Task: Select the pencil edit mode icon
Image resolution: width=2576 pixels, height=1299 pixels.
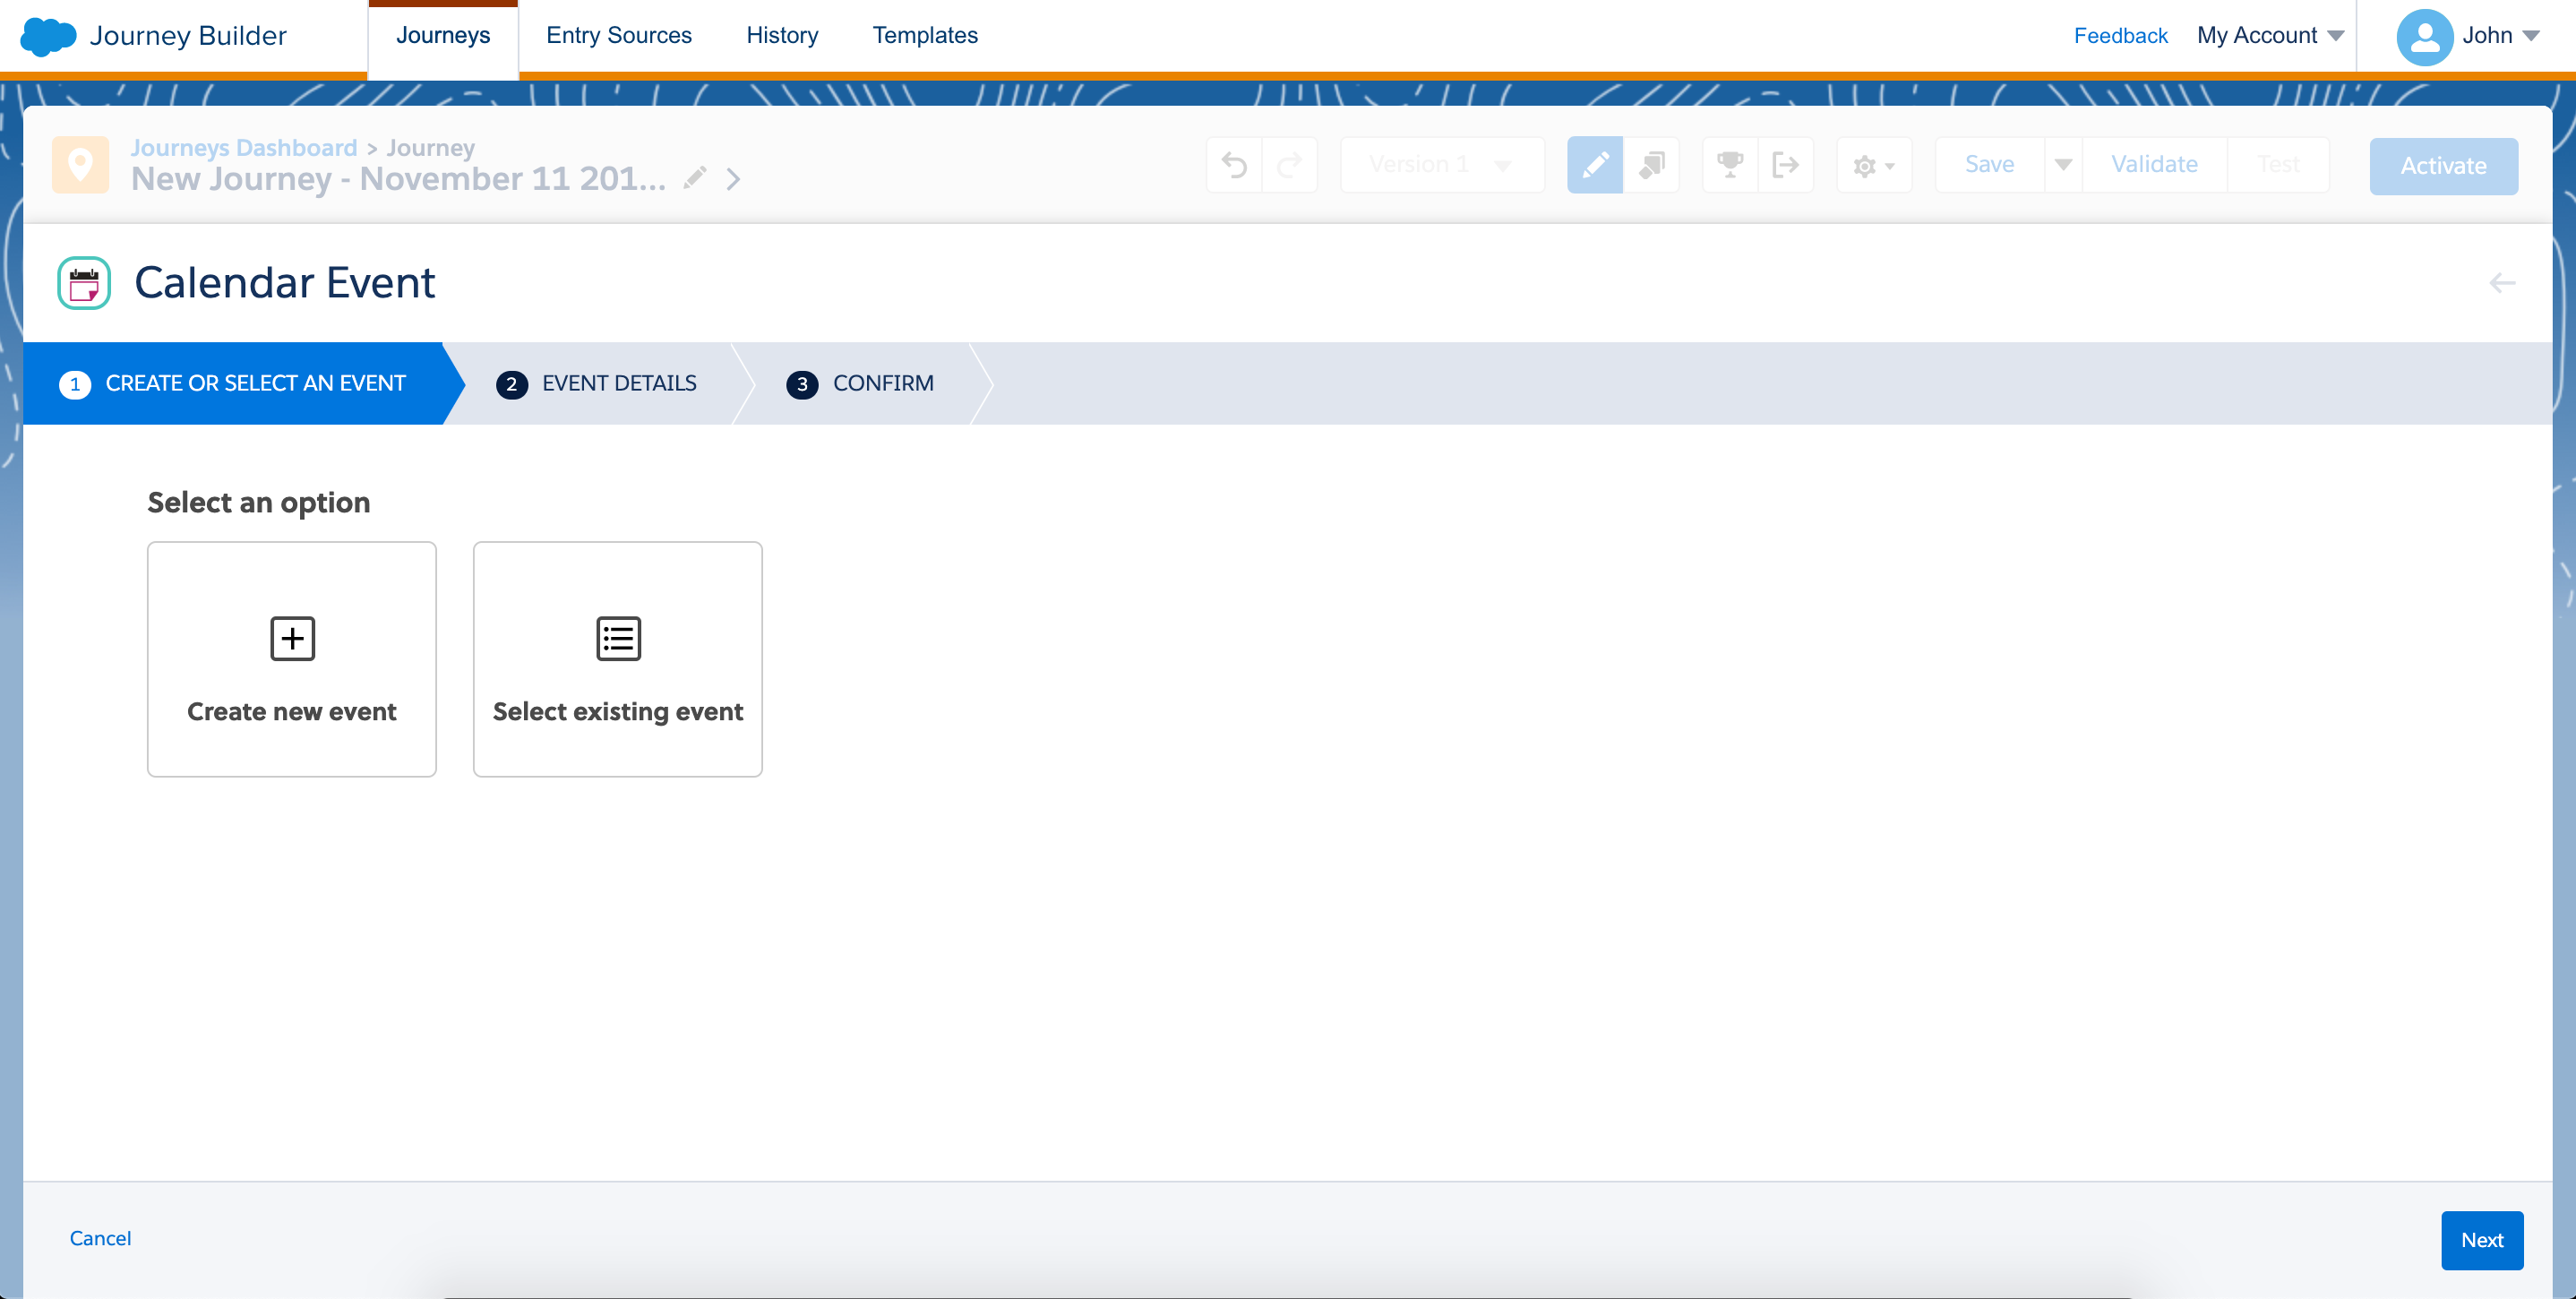Action: (x=1594, y=165)
